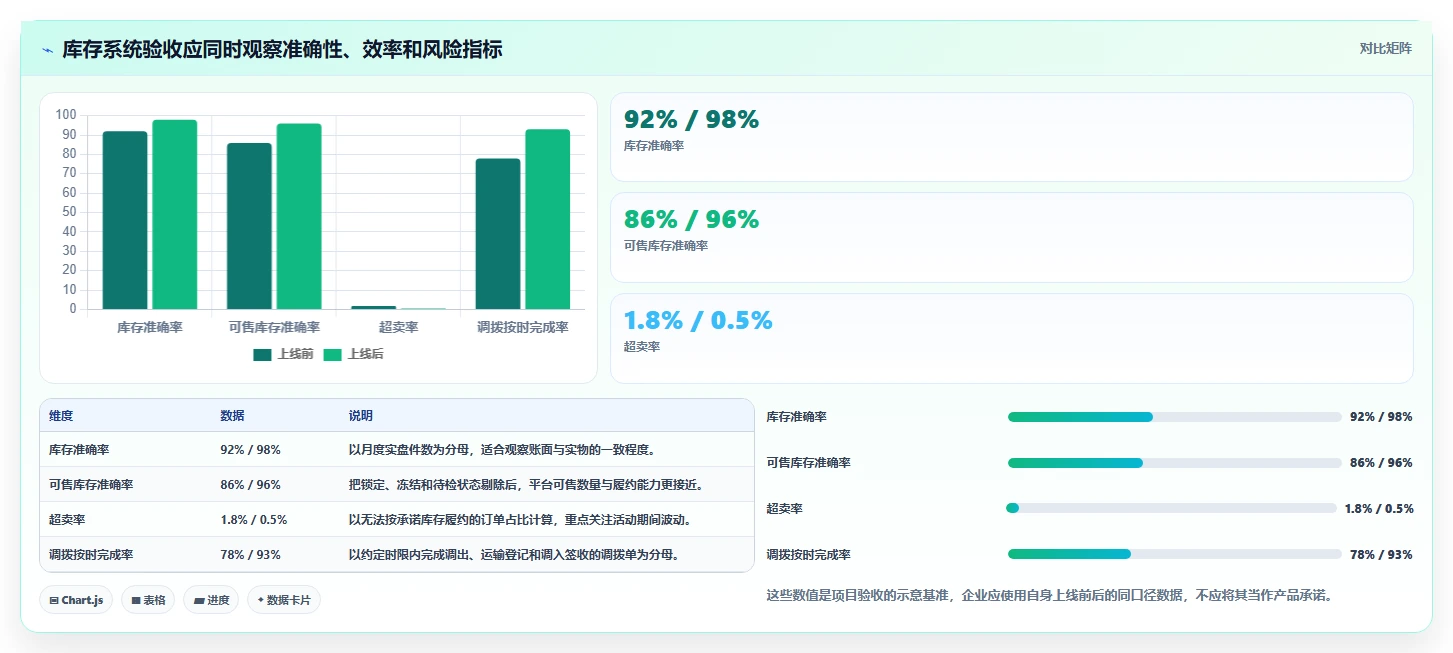Click the 可售库存准确率 progress bar
The image size is (1453, 653).
1174,463
